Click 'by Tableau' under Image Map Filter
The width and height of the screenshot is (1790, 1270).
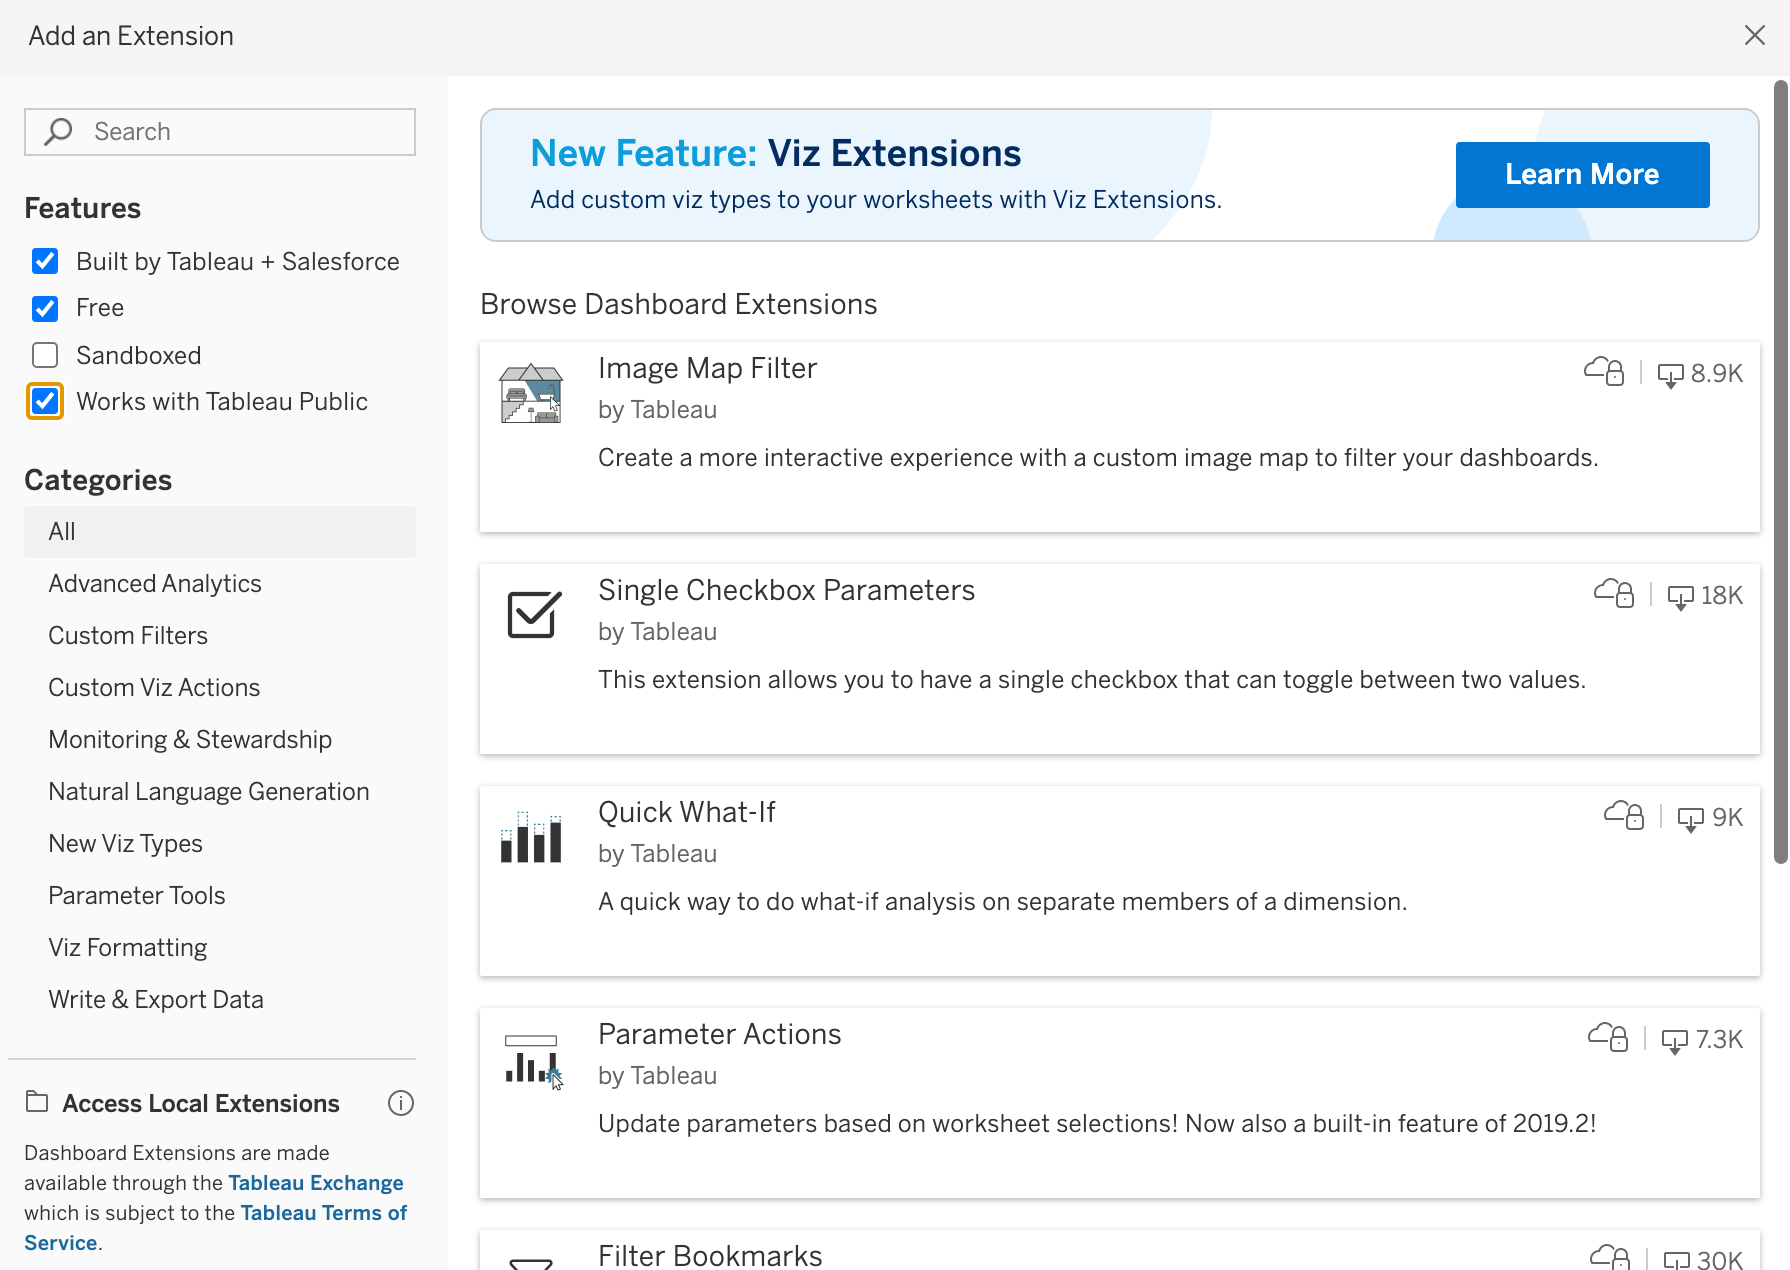[x=657, y=410]
